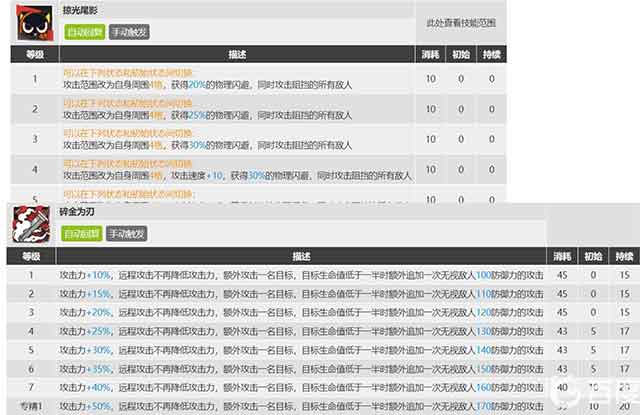Click level number 6 in the 碎金为刃 table
This screenshot has width=640, height=415.
pyautogui.click(x=31, y=368)
